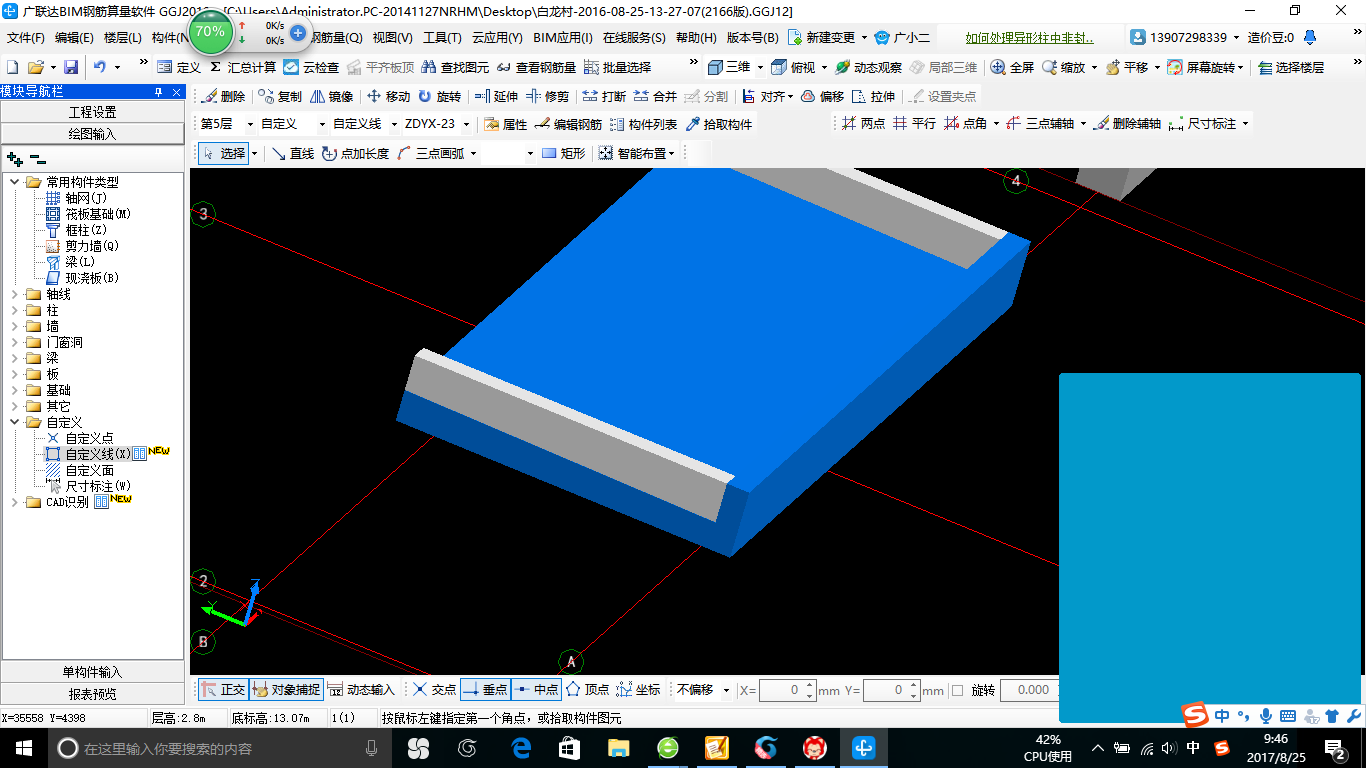Image resolution: width=1366 pixels, height=768 pixels.
Task: Toggle 动态输入 dynamic input
Action: (x=361, y=689)
